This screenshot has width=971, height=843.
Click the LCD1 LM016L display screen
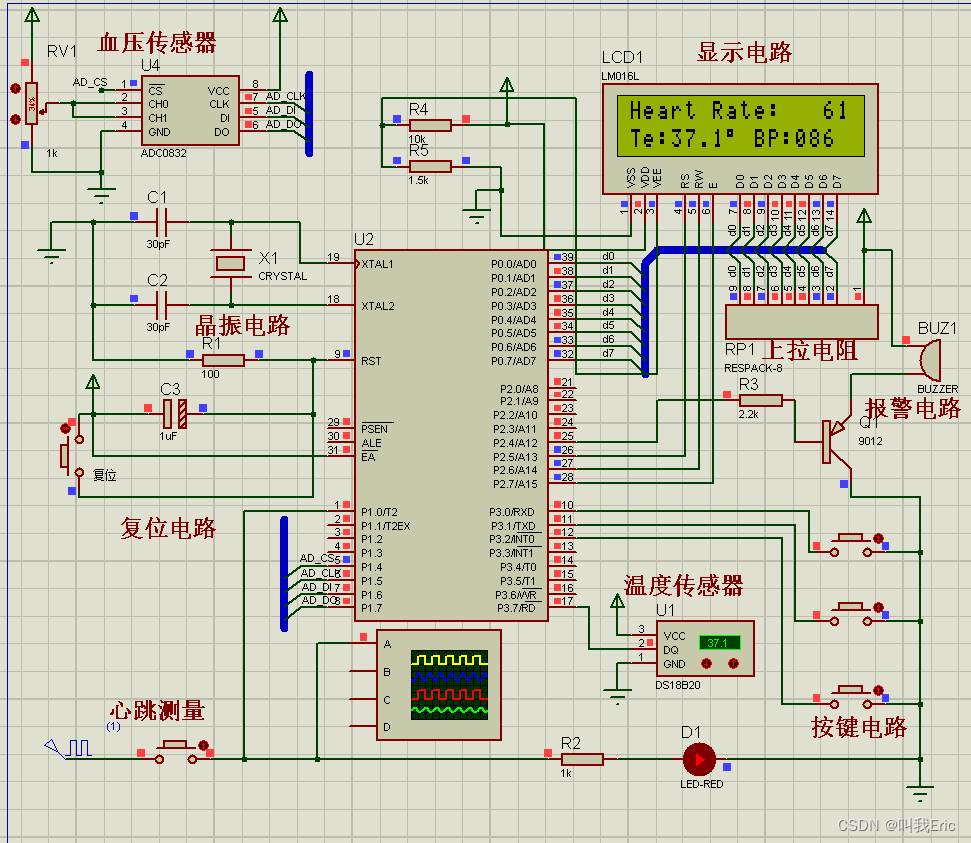click(741, 126)
